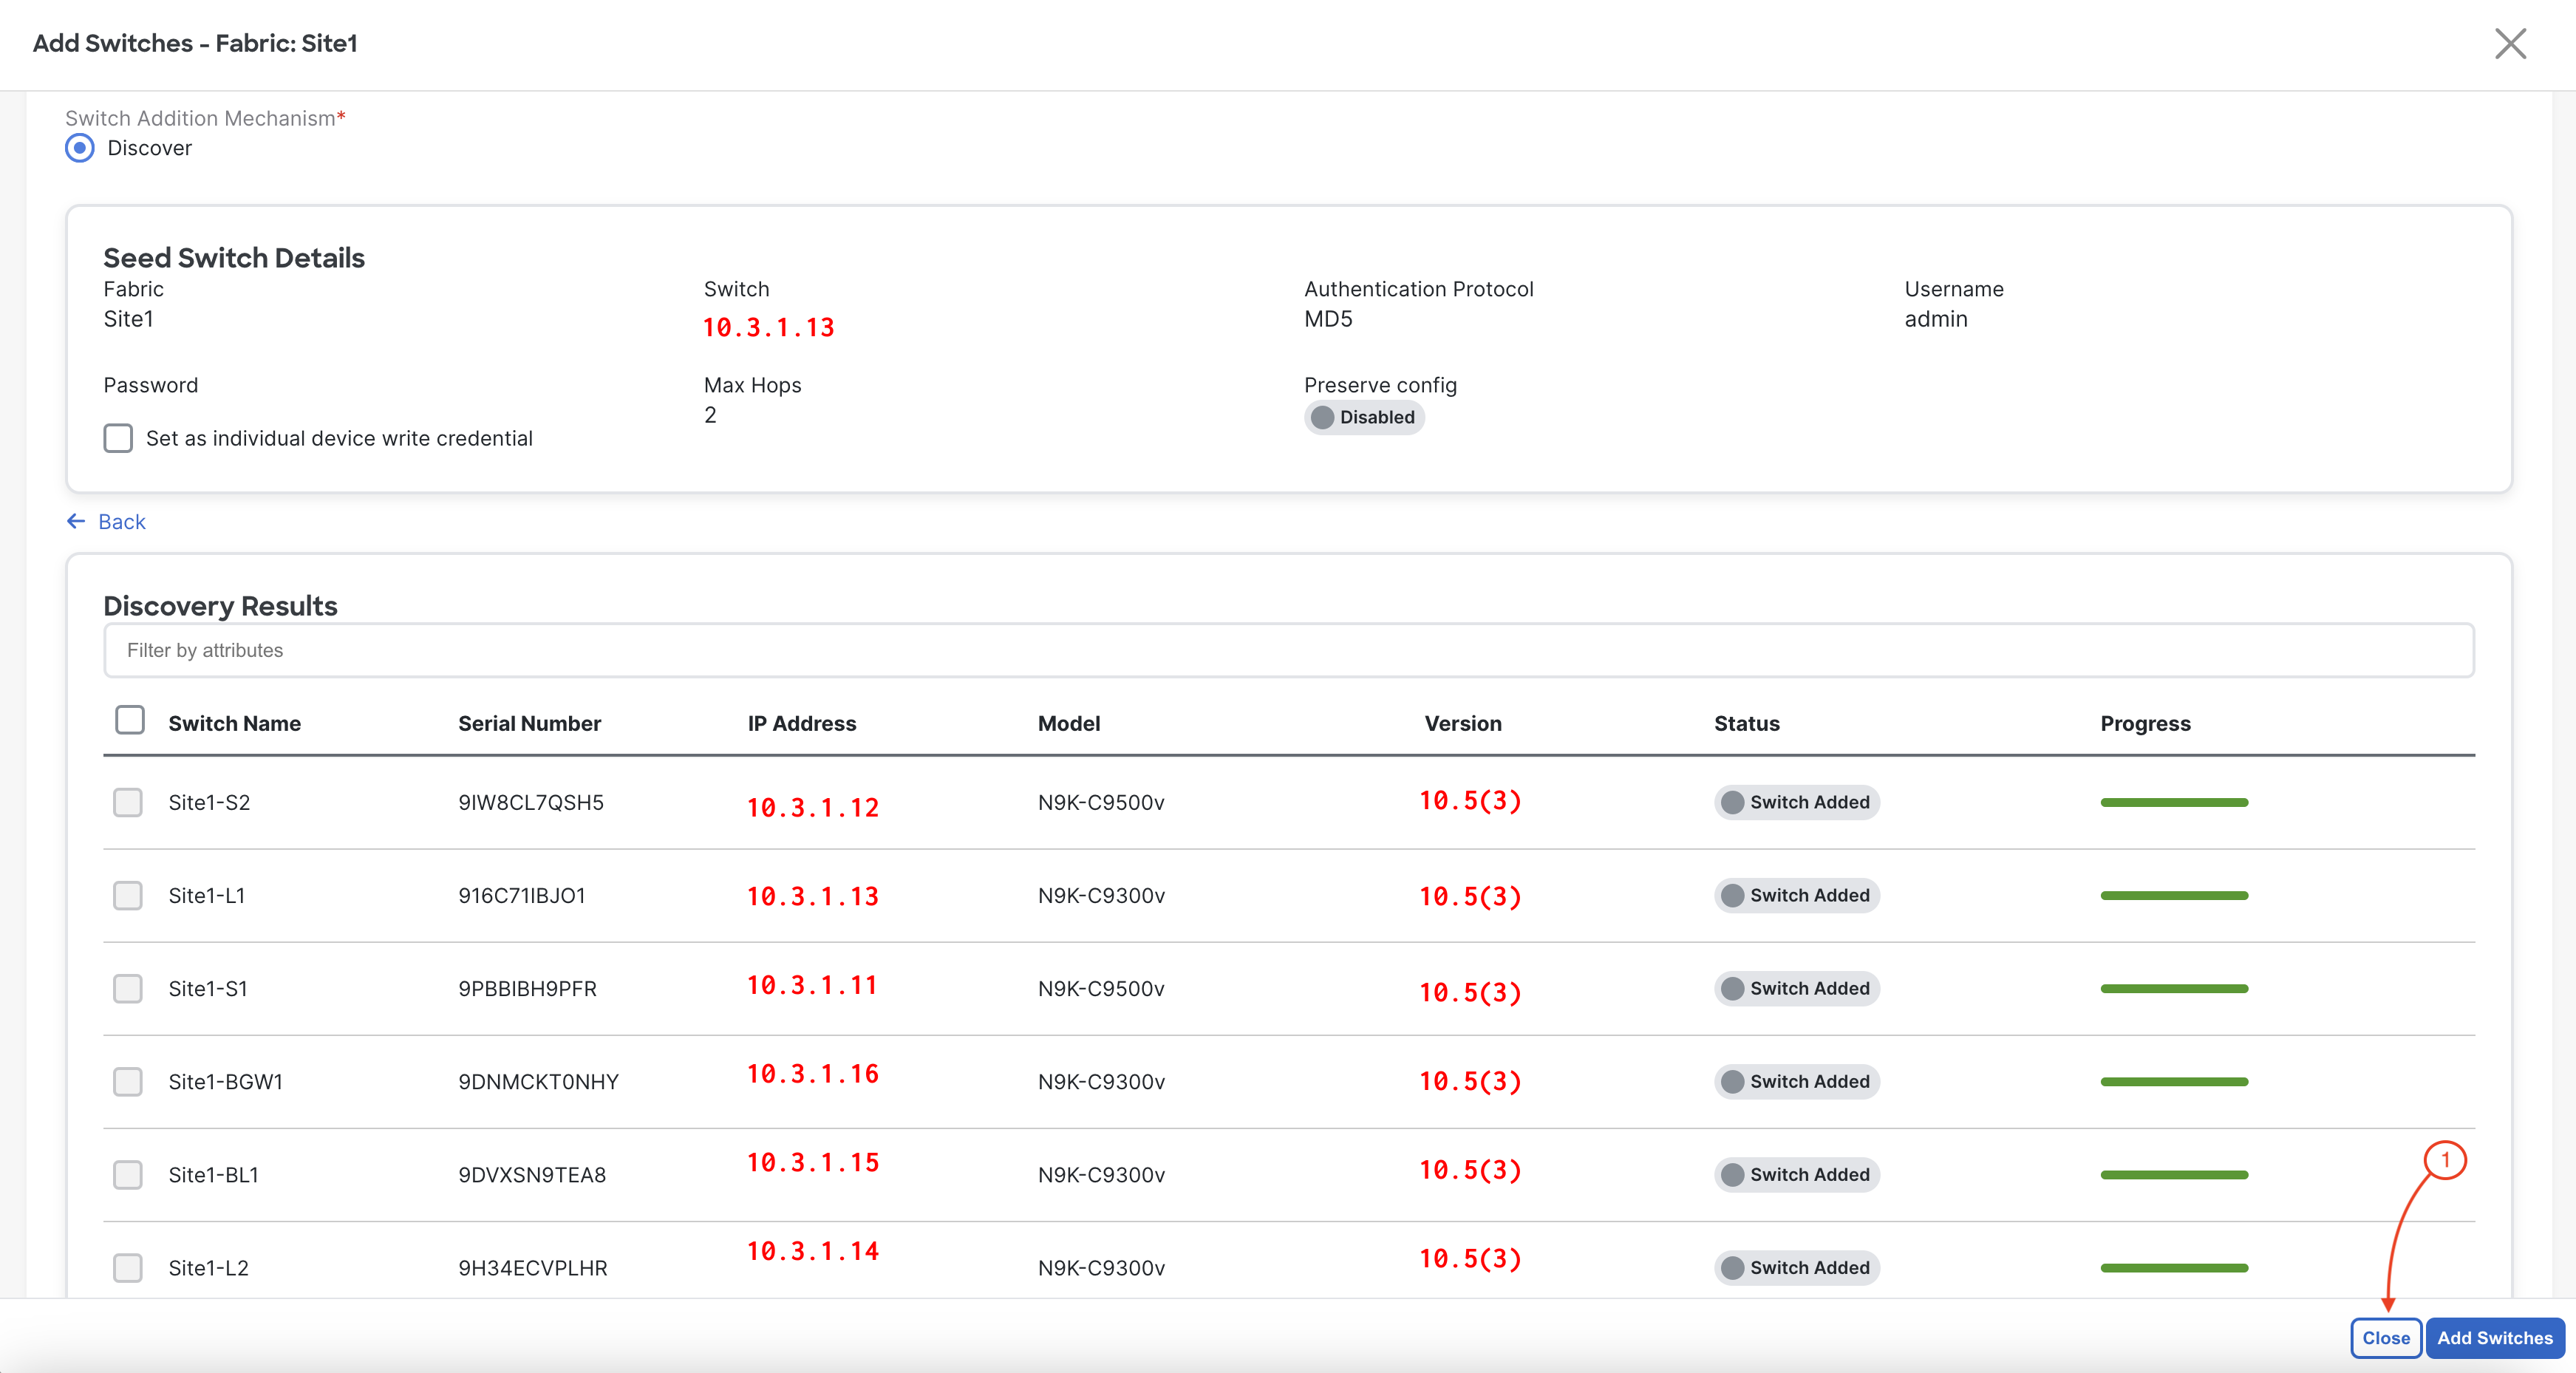2576x1373 pixels.
Task: Click the Version column header
Action: 1462,723
